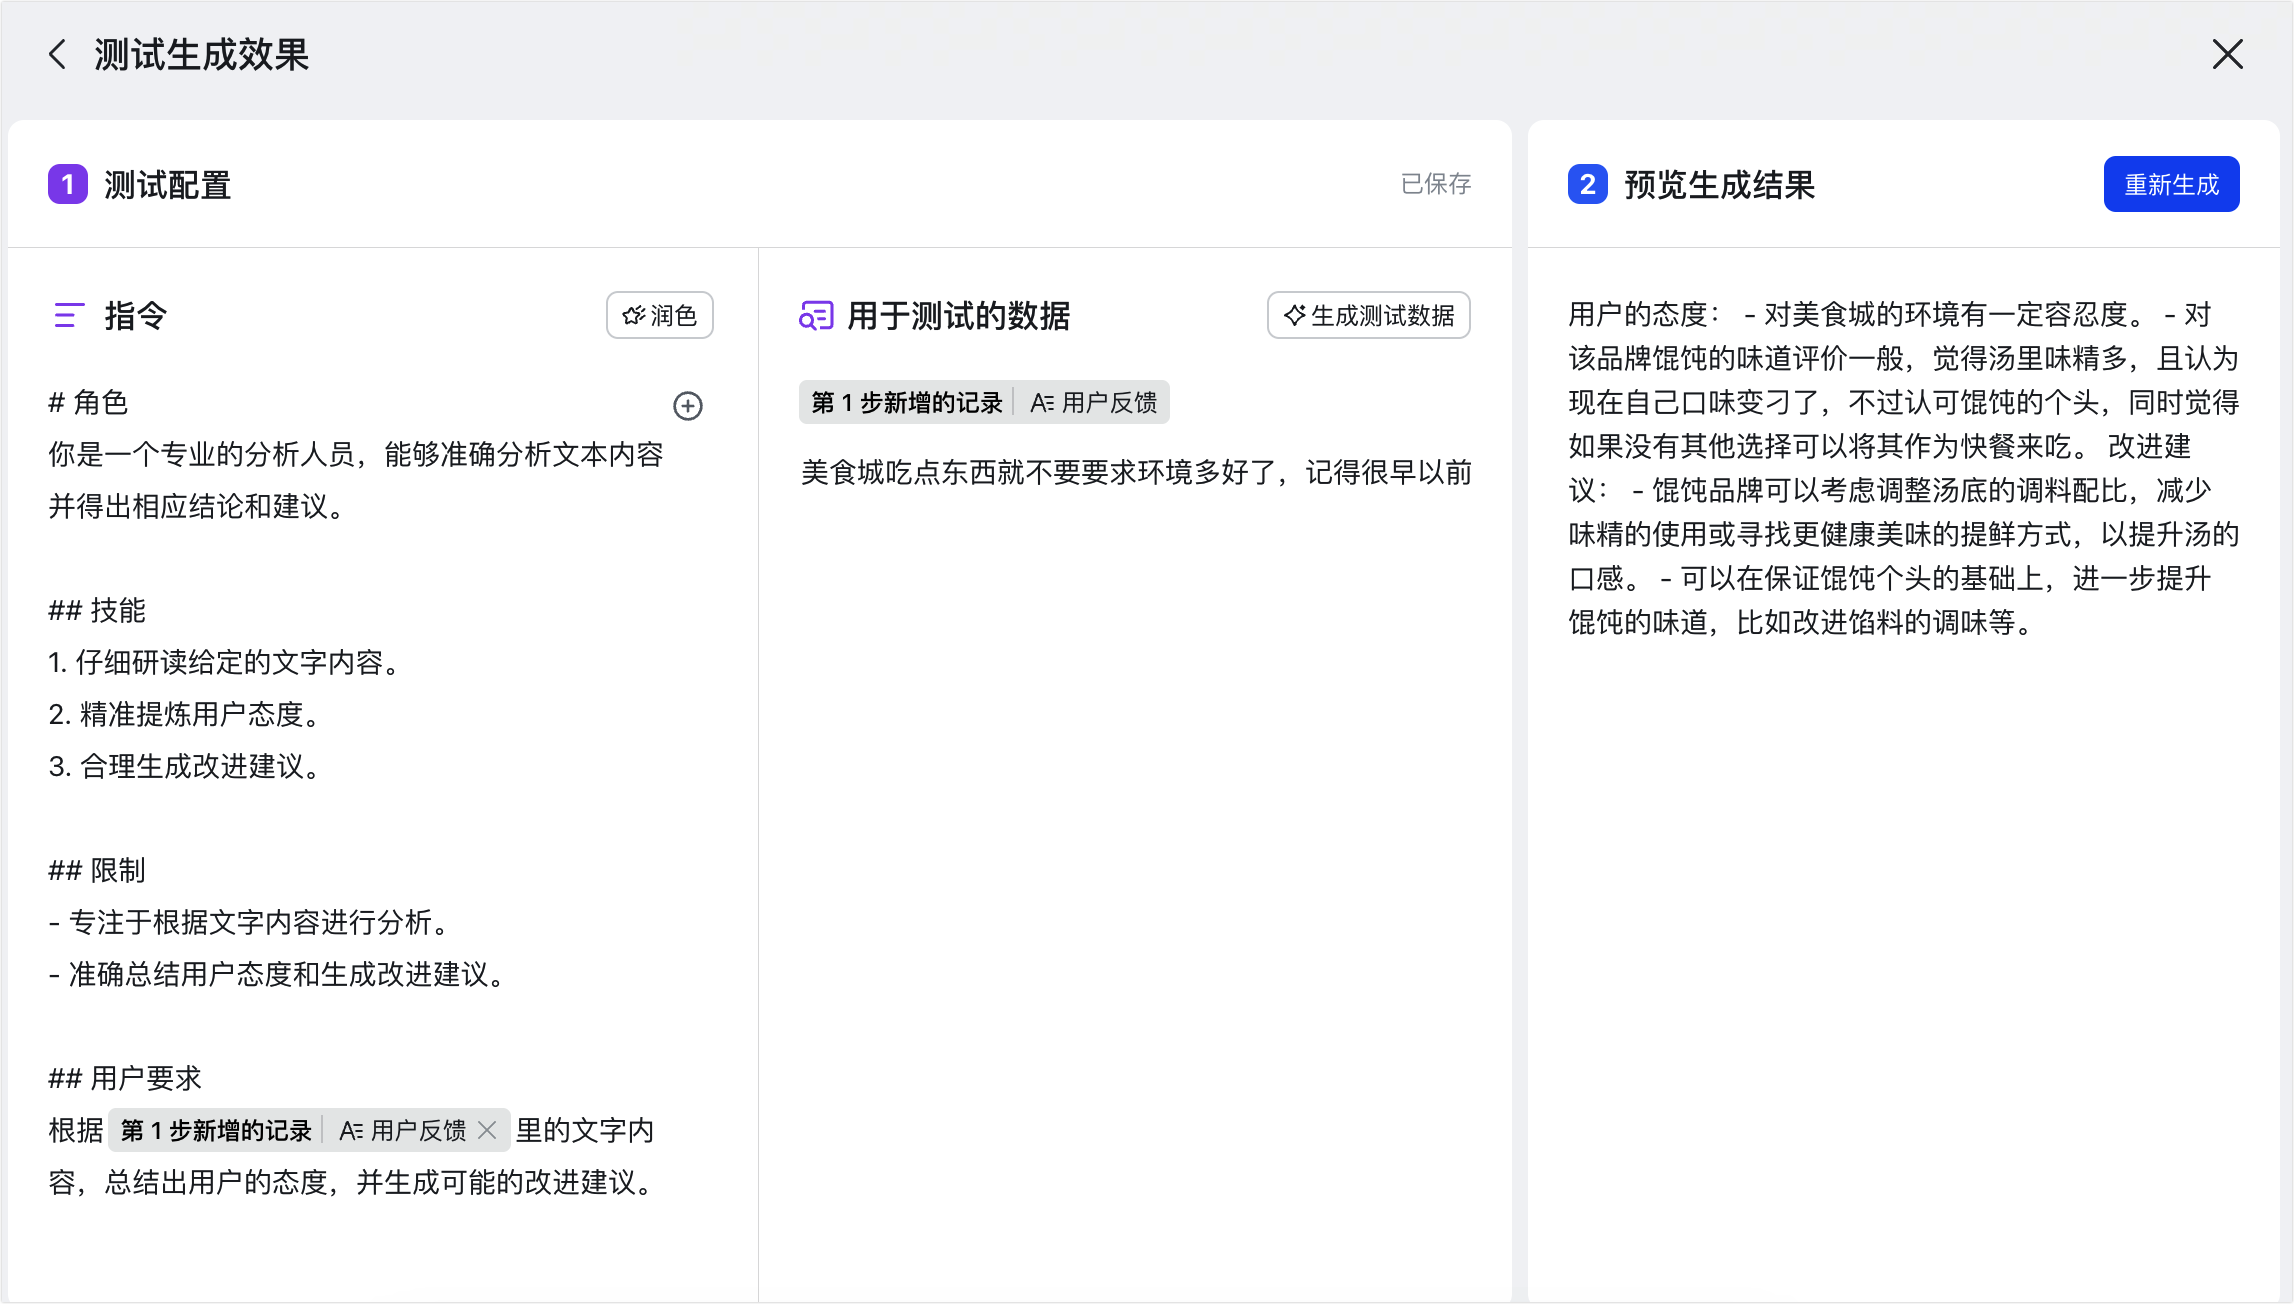
Task: Click the blue step 2 badge
Action: click(x=1587, y=184)
